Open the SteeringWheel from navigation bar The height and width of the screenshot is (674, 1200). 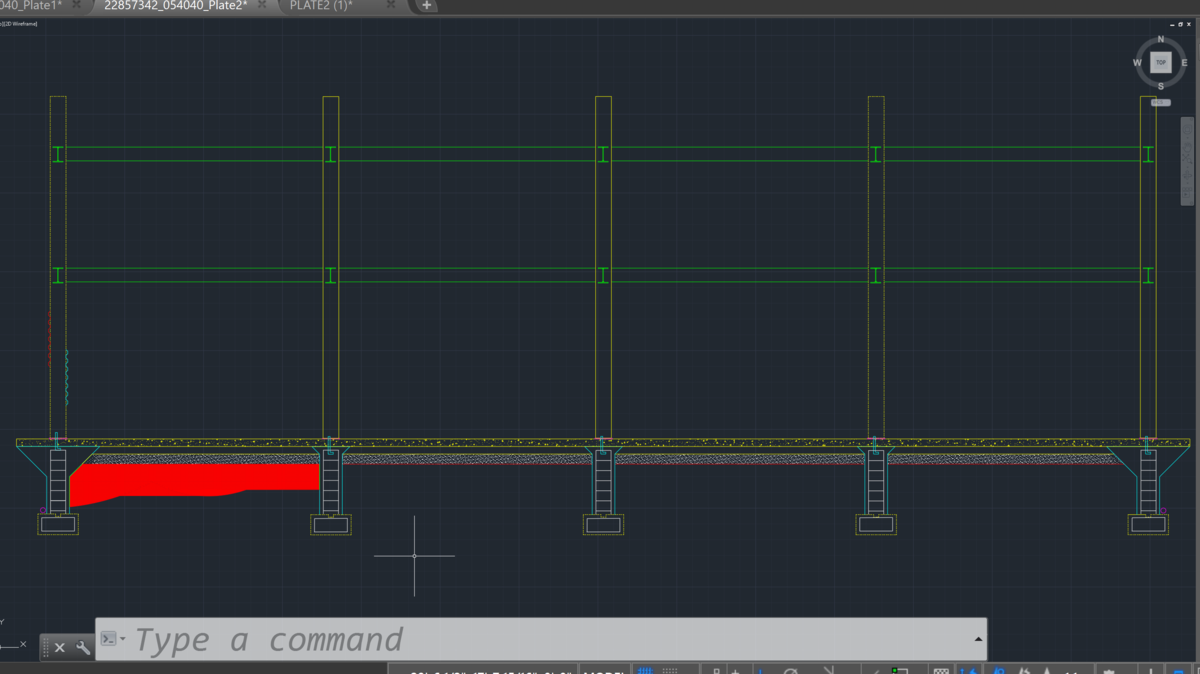click(1187, 128)
